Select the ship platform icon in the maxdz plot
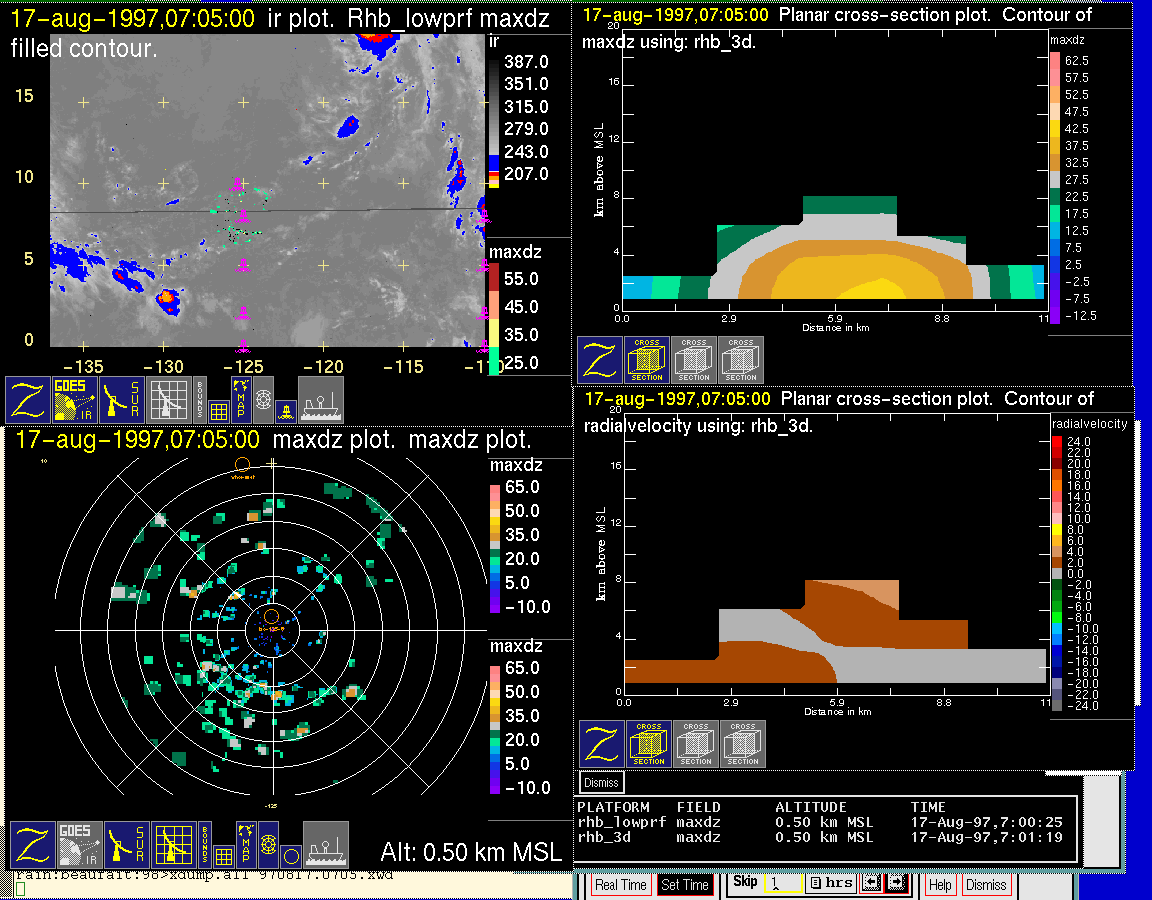 (325, 845)
